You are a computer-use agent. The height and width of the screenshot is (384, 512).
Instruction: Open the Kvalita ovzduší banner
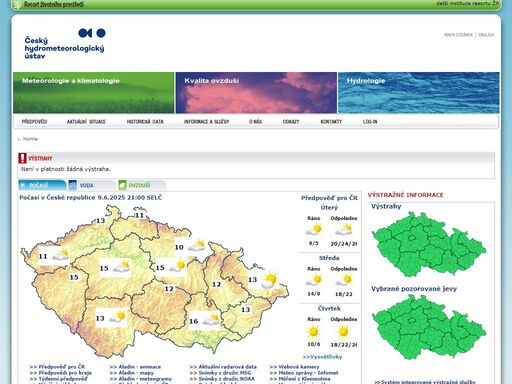256,93
